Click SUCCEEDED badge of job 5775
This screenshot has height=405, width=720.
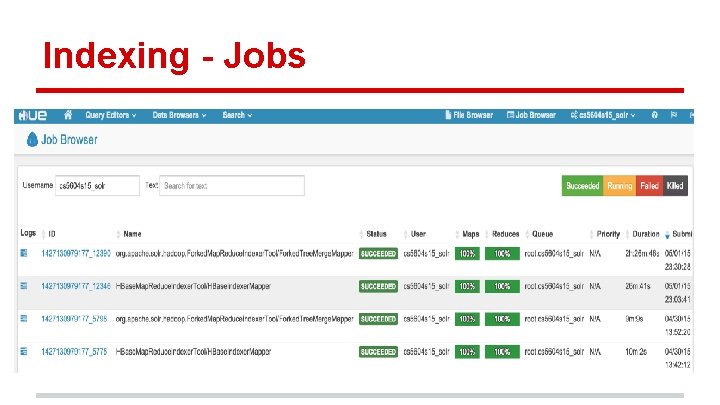coord(378,352)
